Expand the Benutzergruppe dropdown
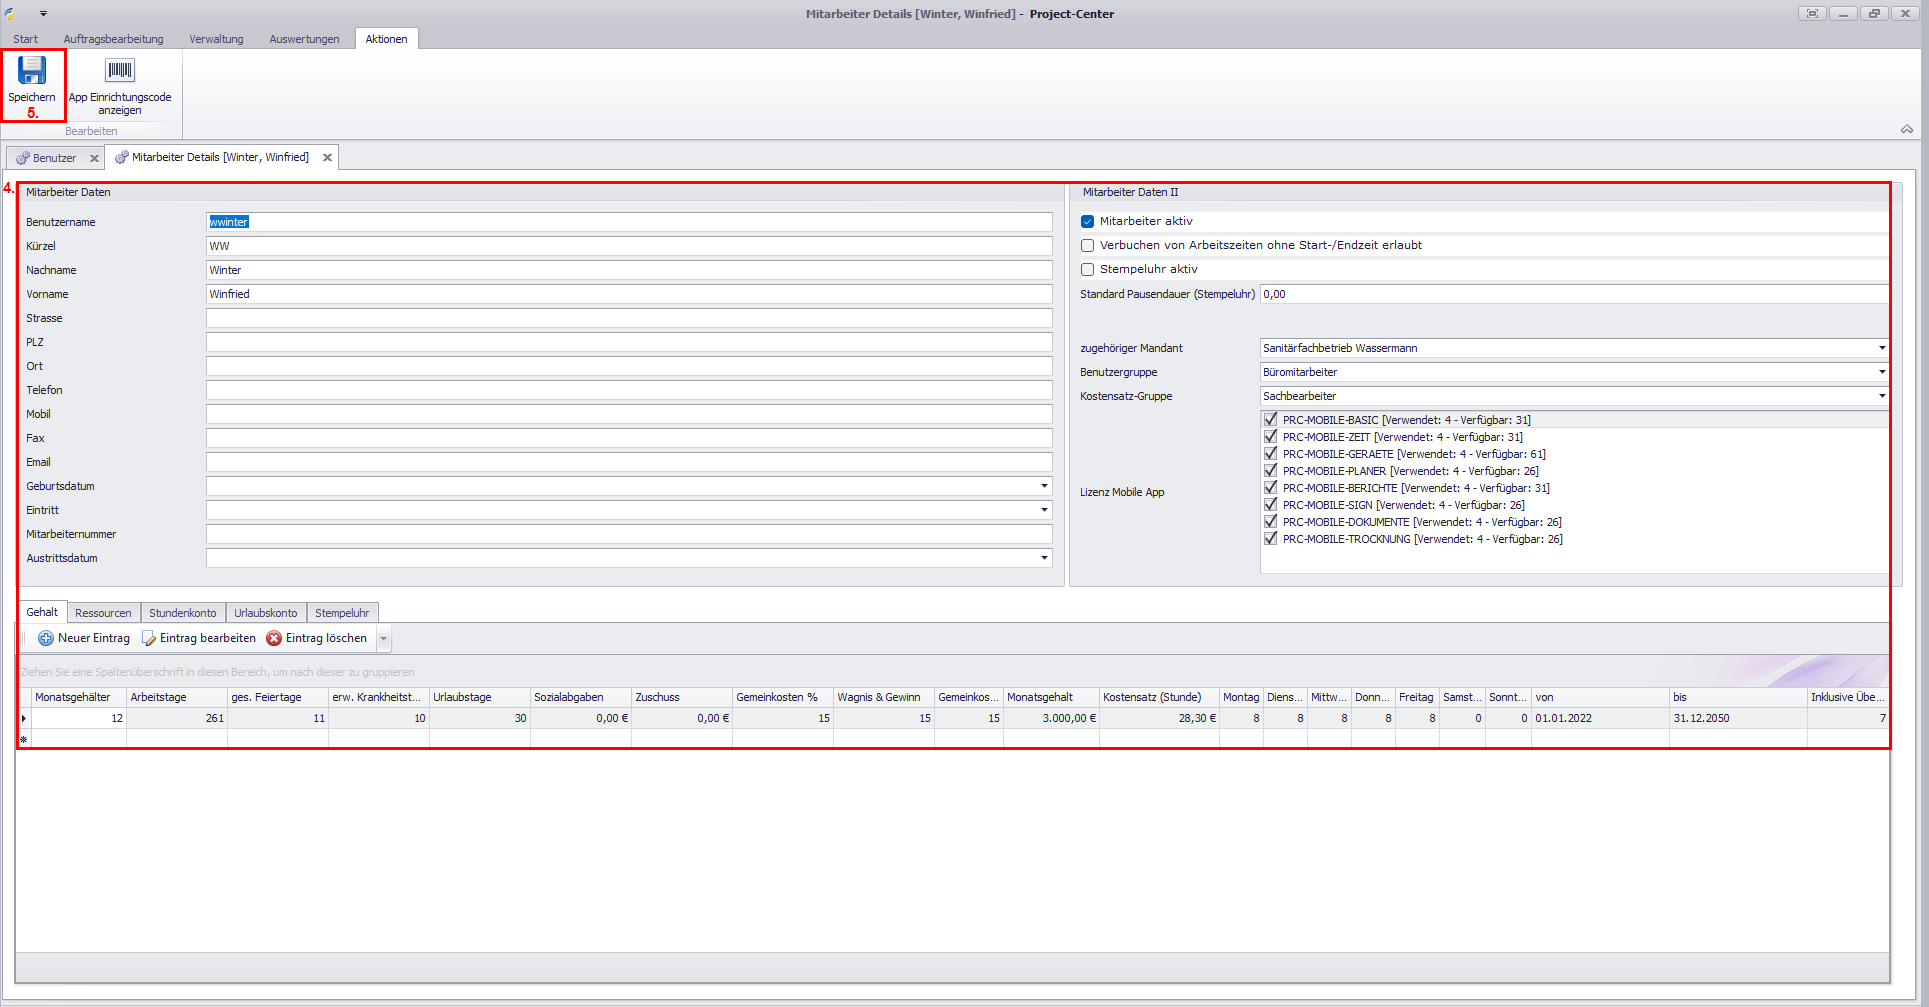Screen dimensions: 1929x1007 [x=1881, y=372]
